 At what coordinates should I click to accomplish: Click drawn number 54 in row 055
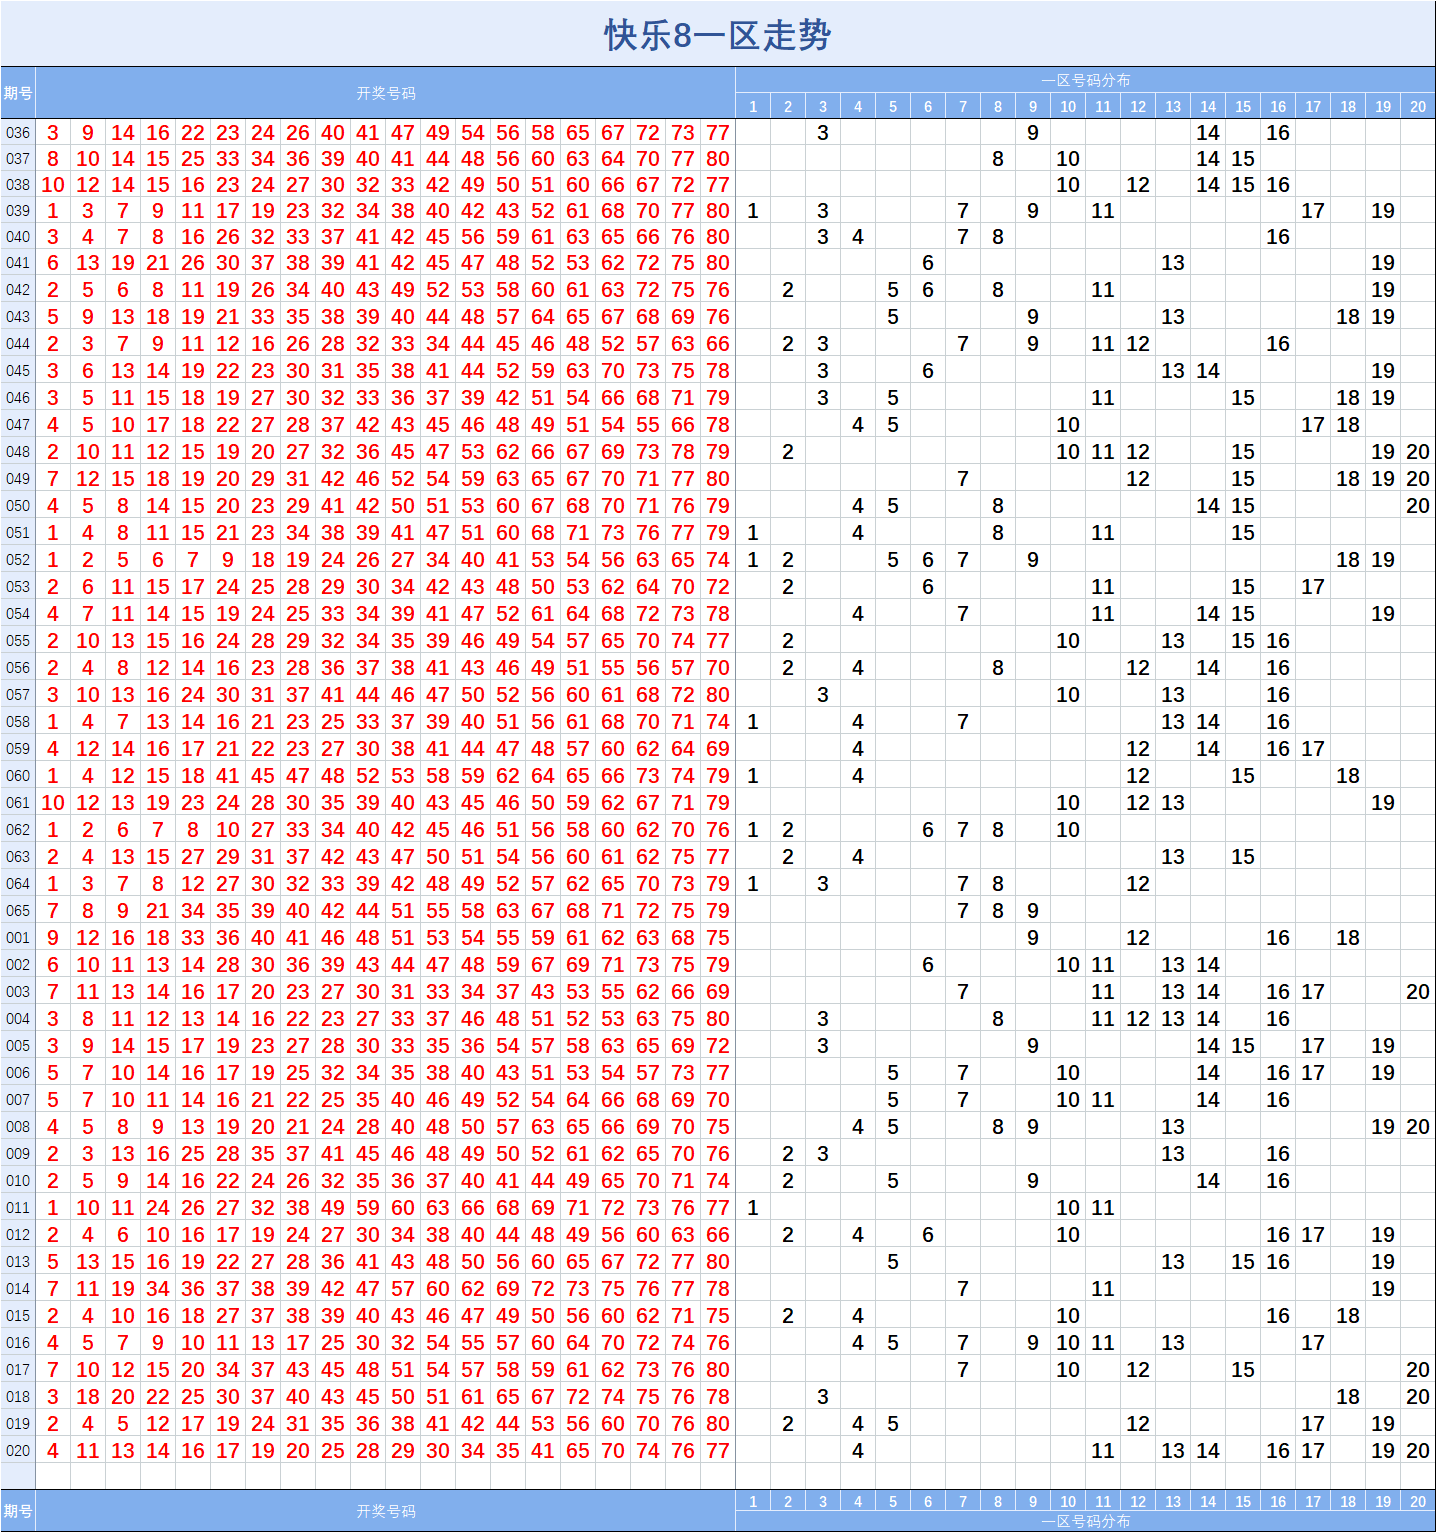click(x=543, y=641)
